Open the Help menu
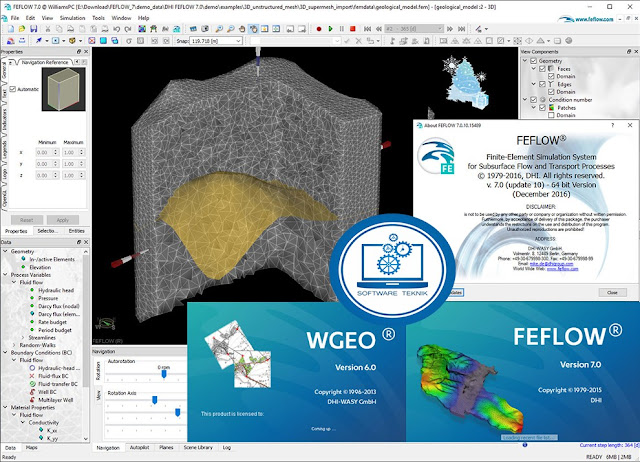640x462 pixels. (x=143, y=18)
